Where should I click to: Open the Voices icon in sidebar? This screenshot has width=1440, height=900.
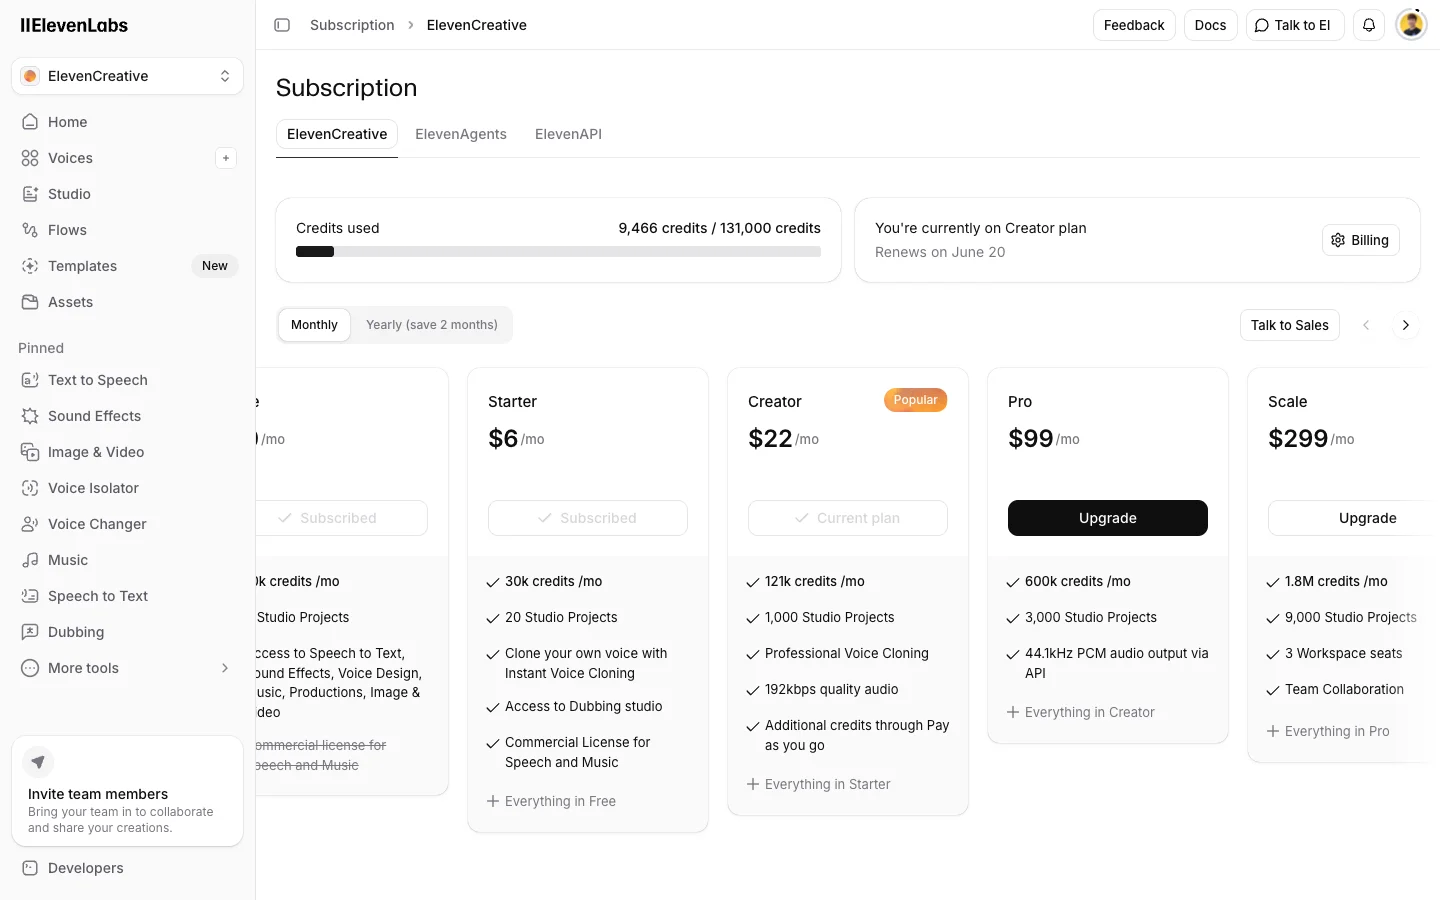click(x=30, y=158)
